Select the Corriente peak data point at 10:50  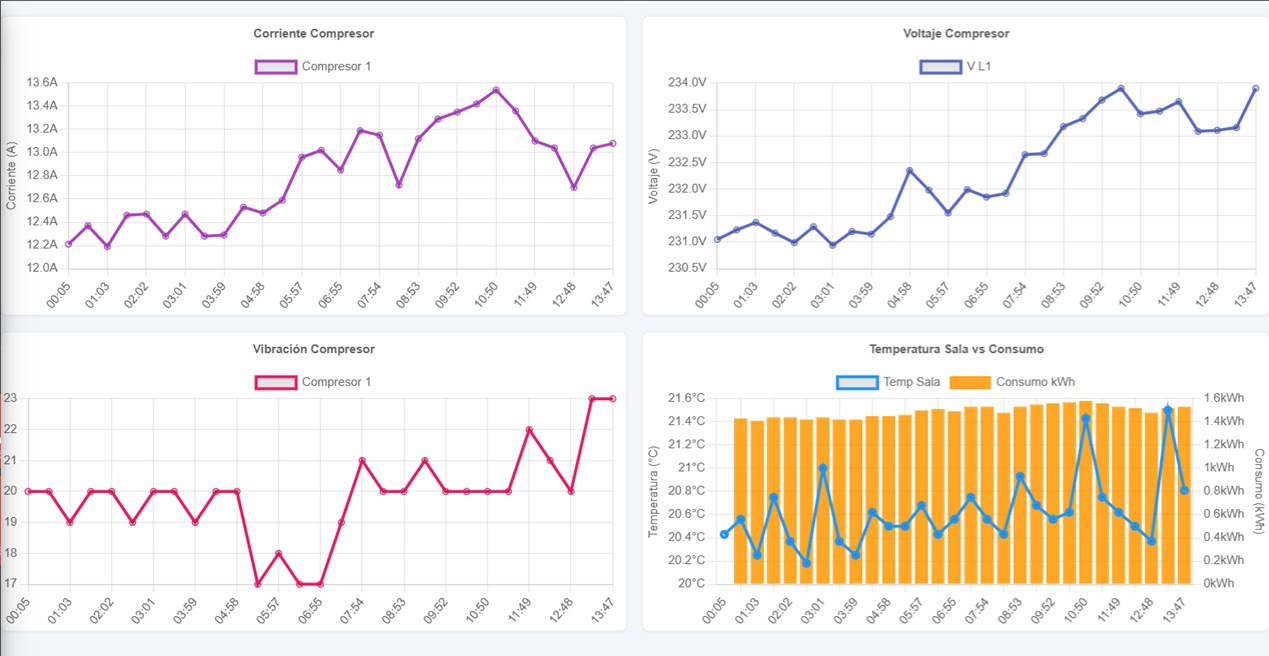496,90
